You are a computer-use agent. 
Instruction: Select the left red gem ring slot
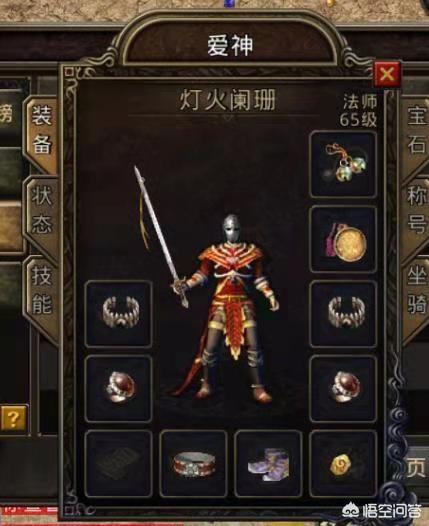pos(118,389)
